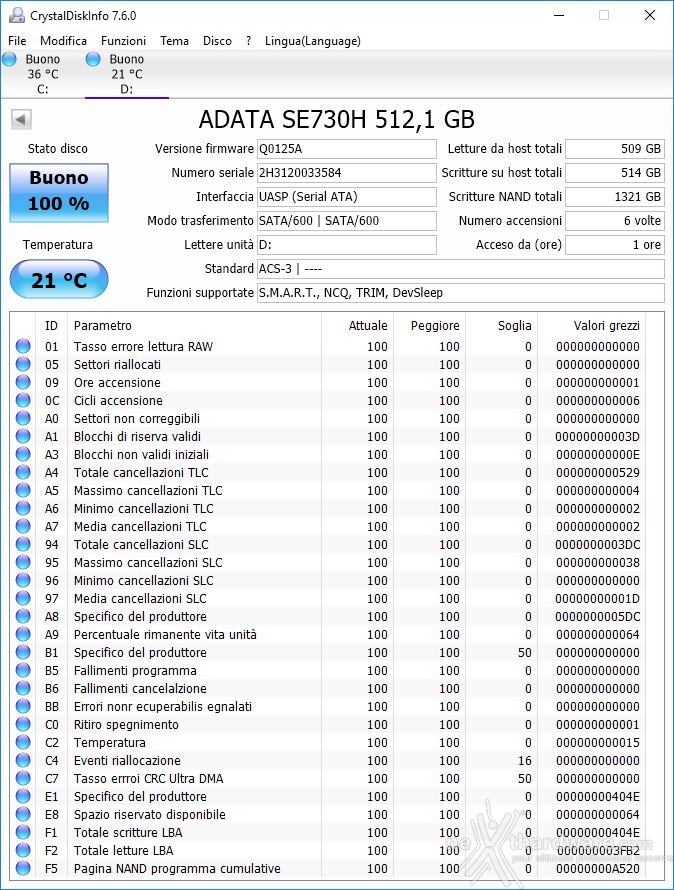Click the Funzioni supportate field

point(461,293)
